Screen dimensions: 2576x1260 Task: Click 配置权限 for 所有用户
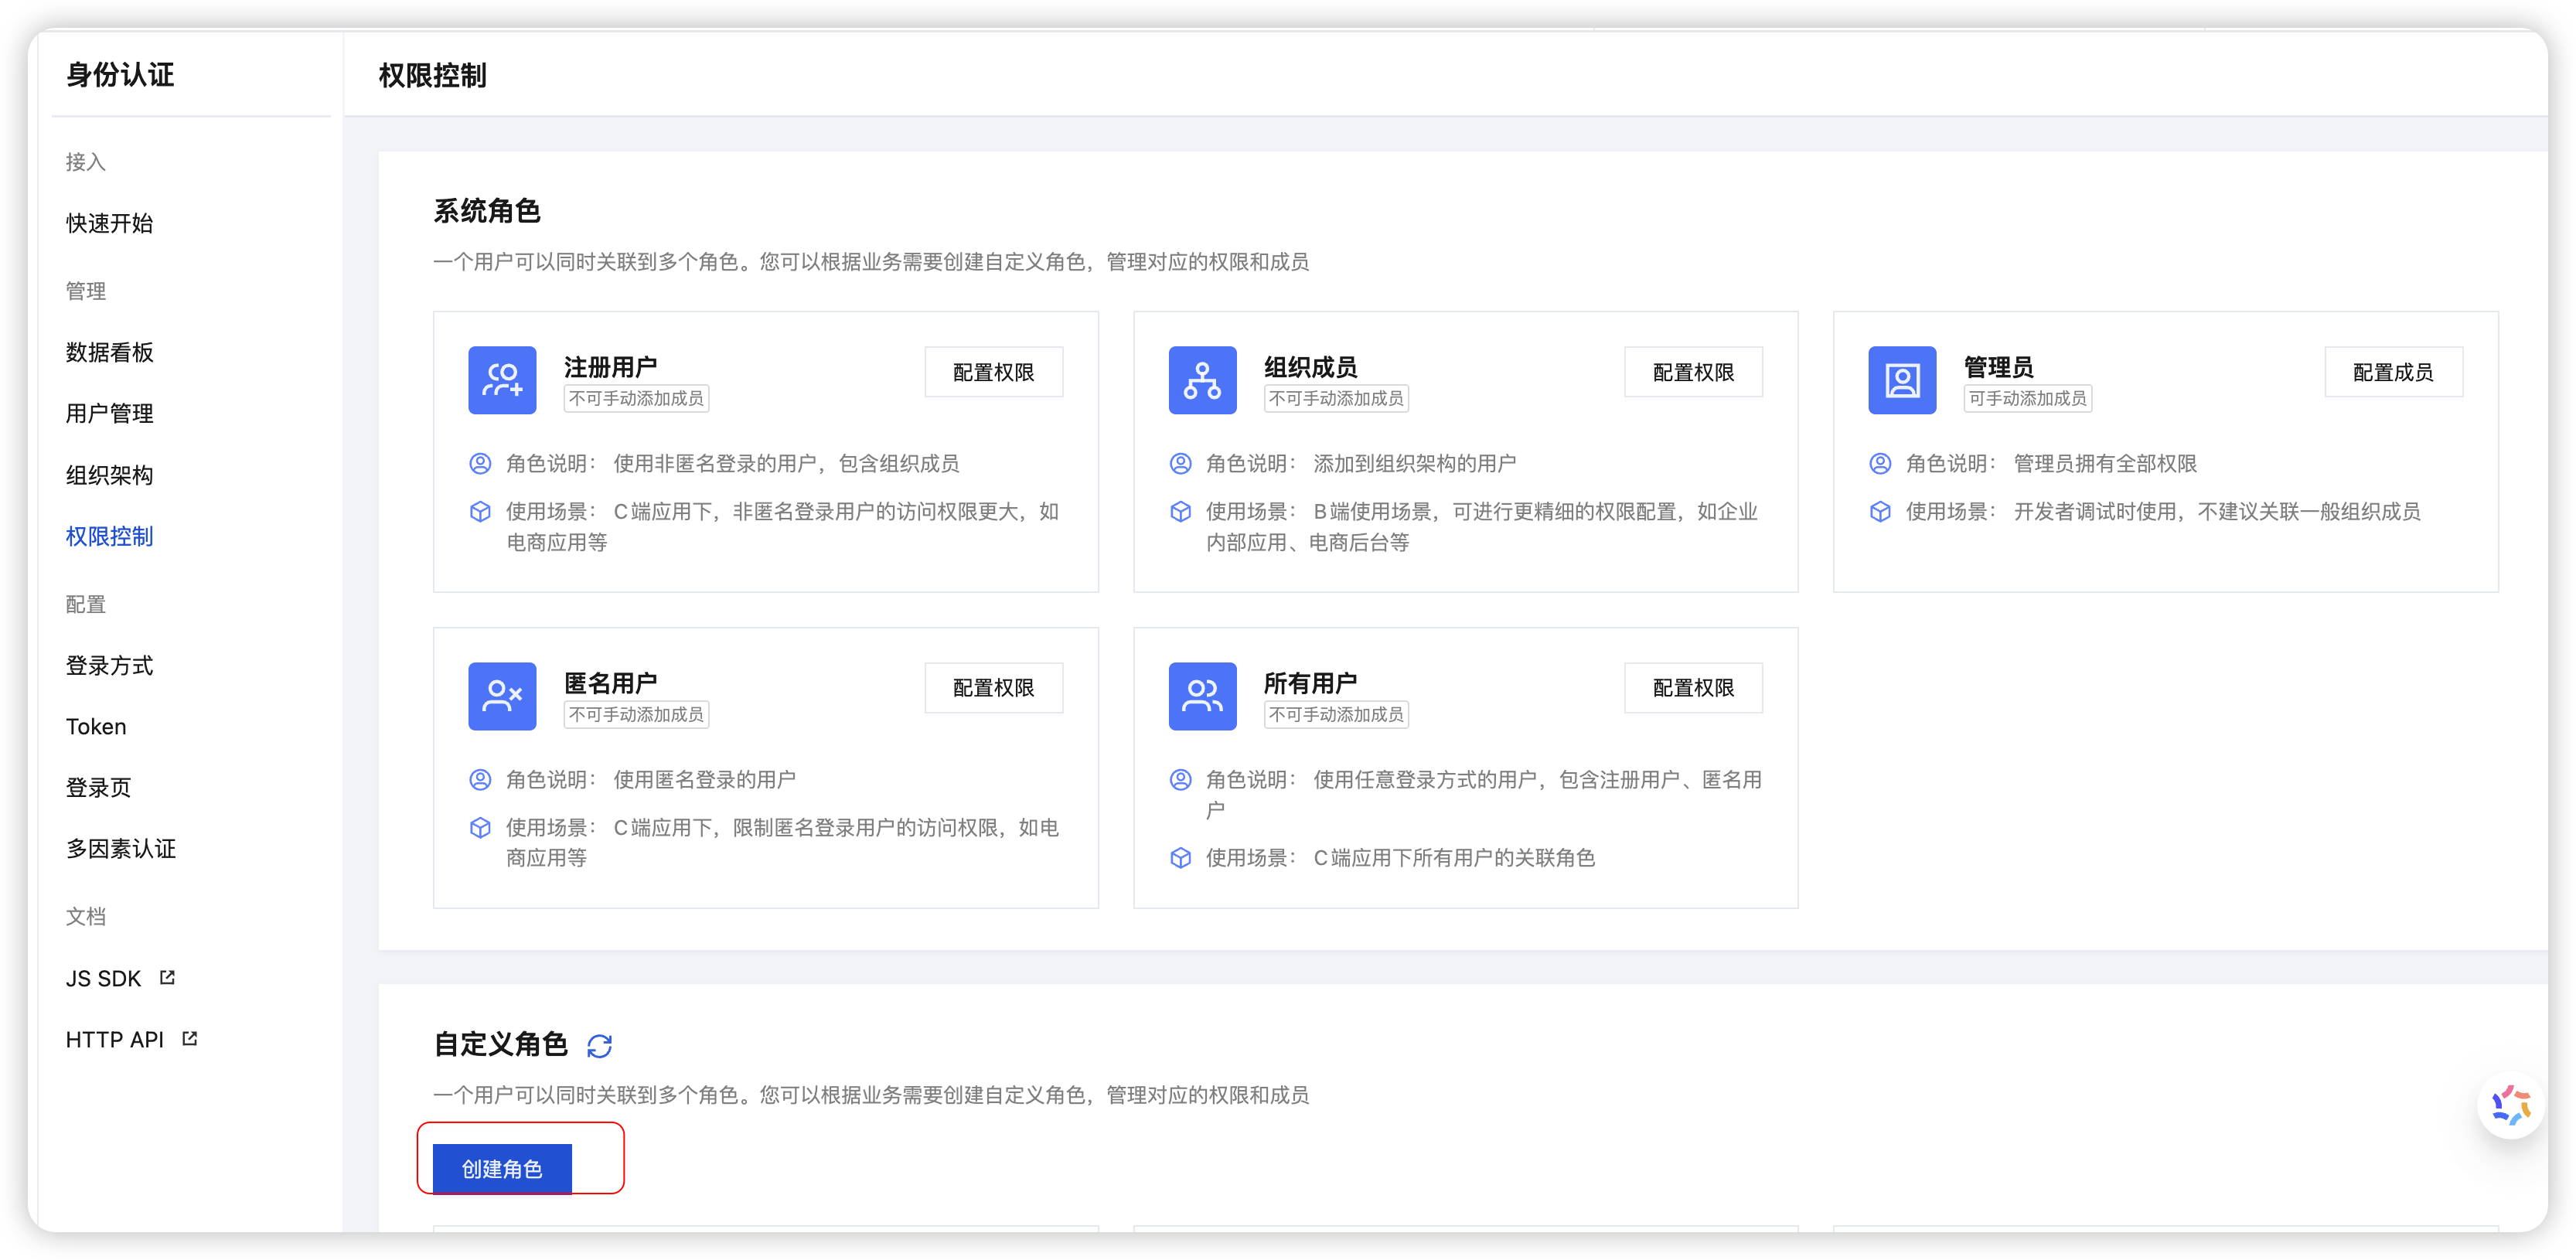coord(1694,687)
